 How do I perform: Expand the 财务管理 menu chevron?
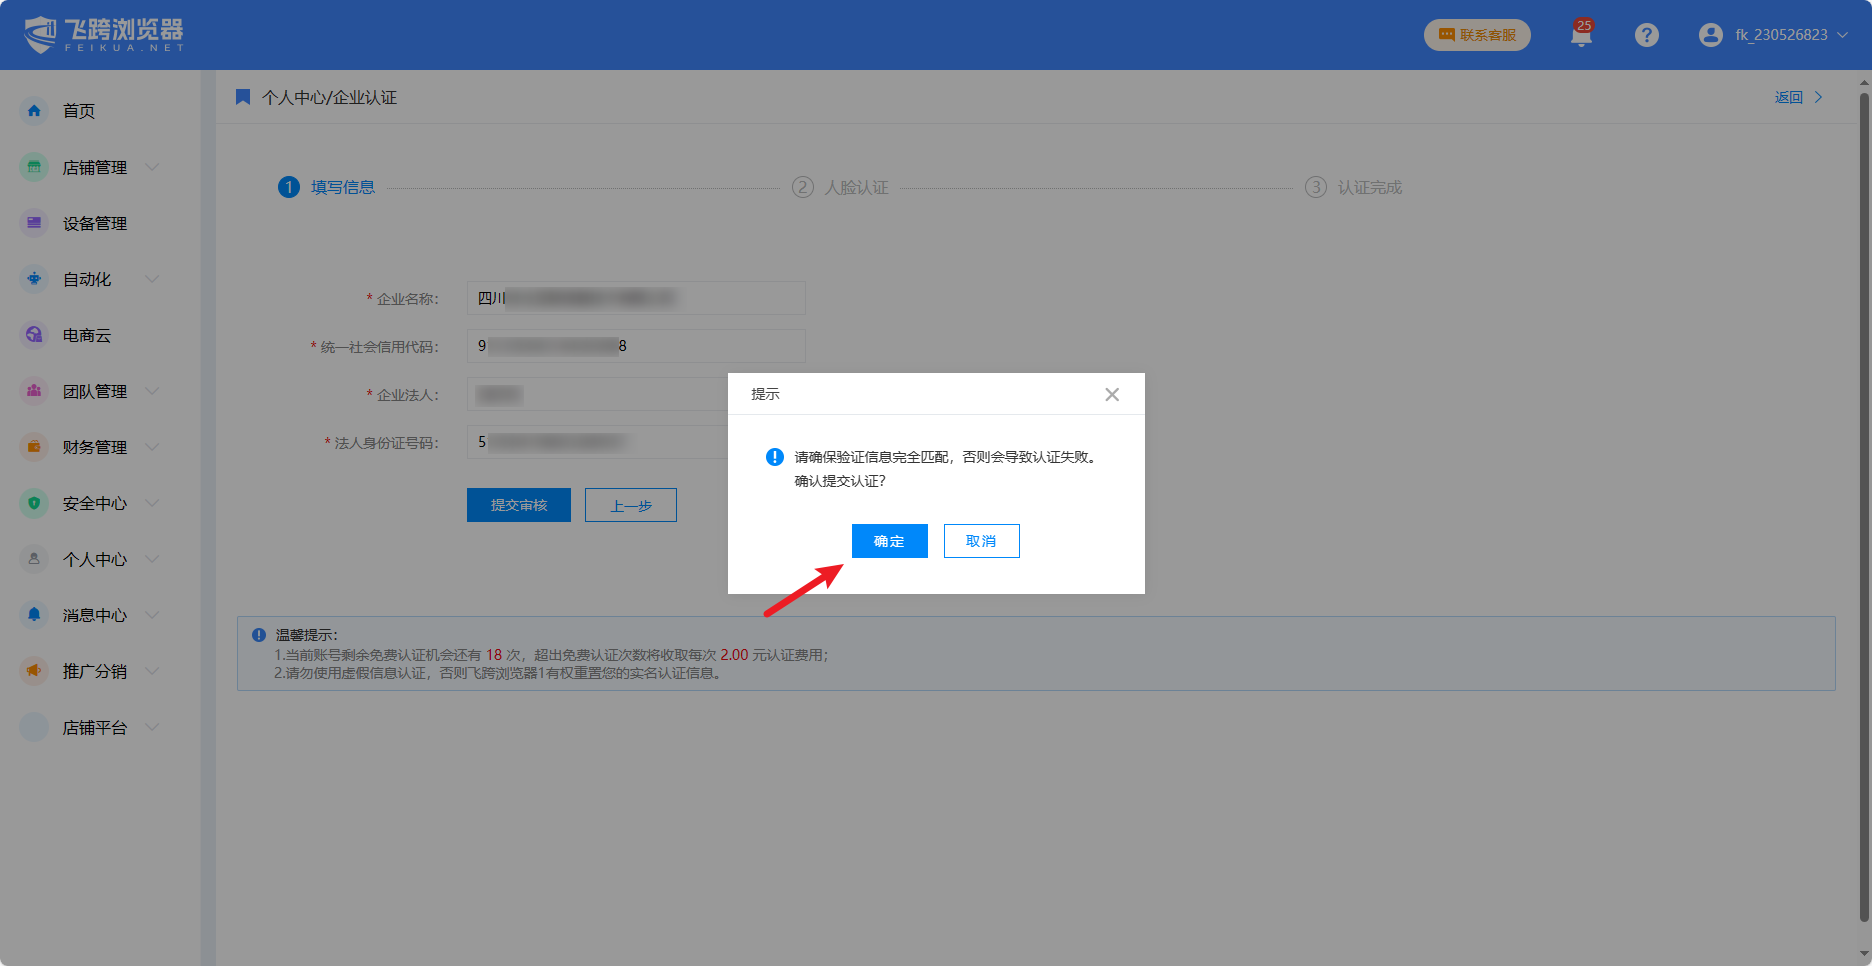[x=152, y=447]
